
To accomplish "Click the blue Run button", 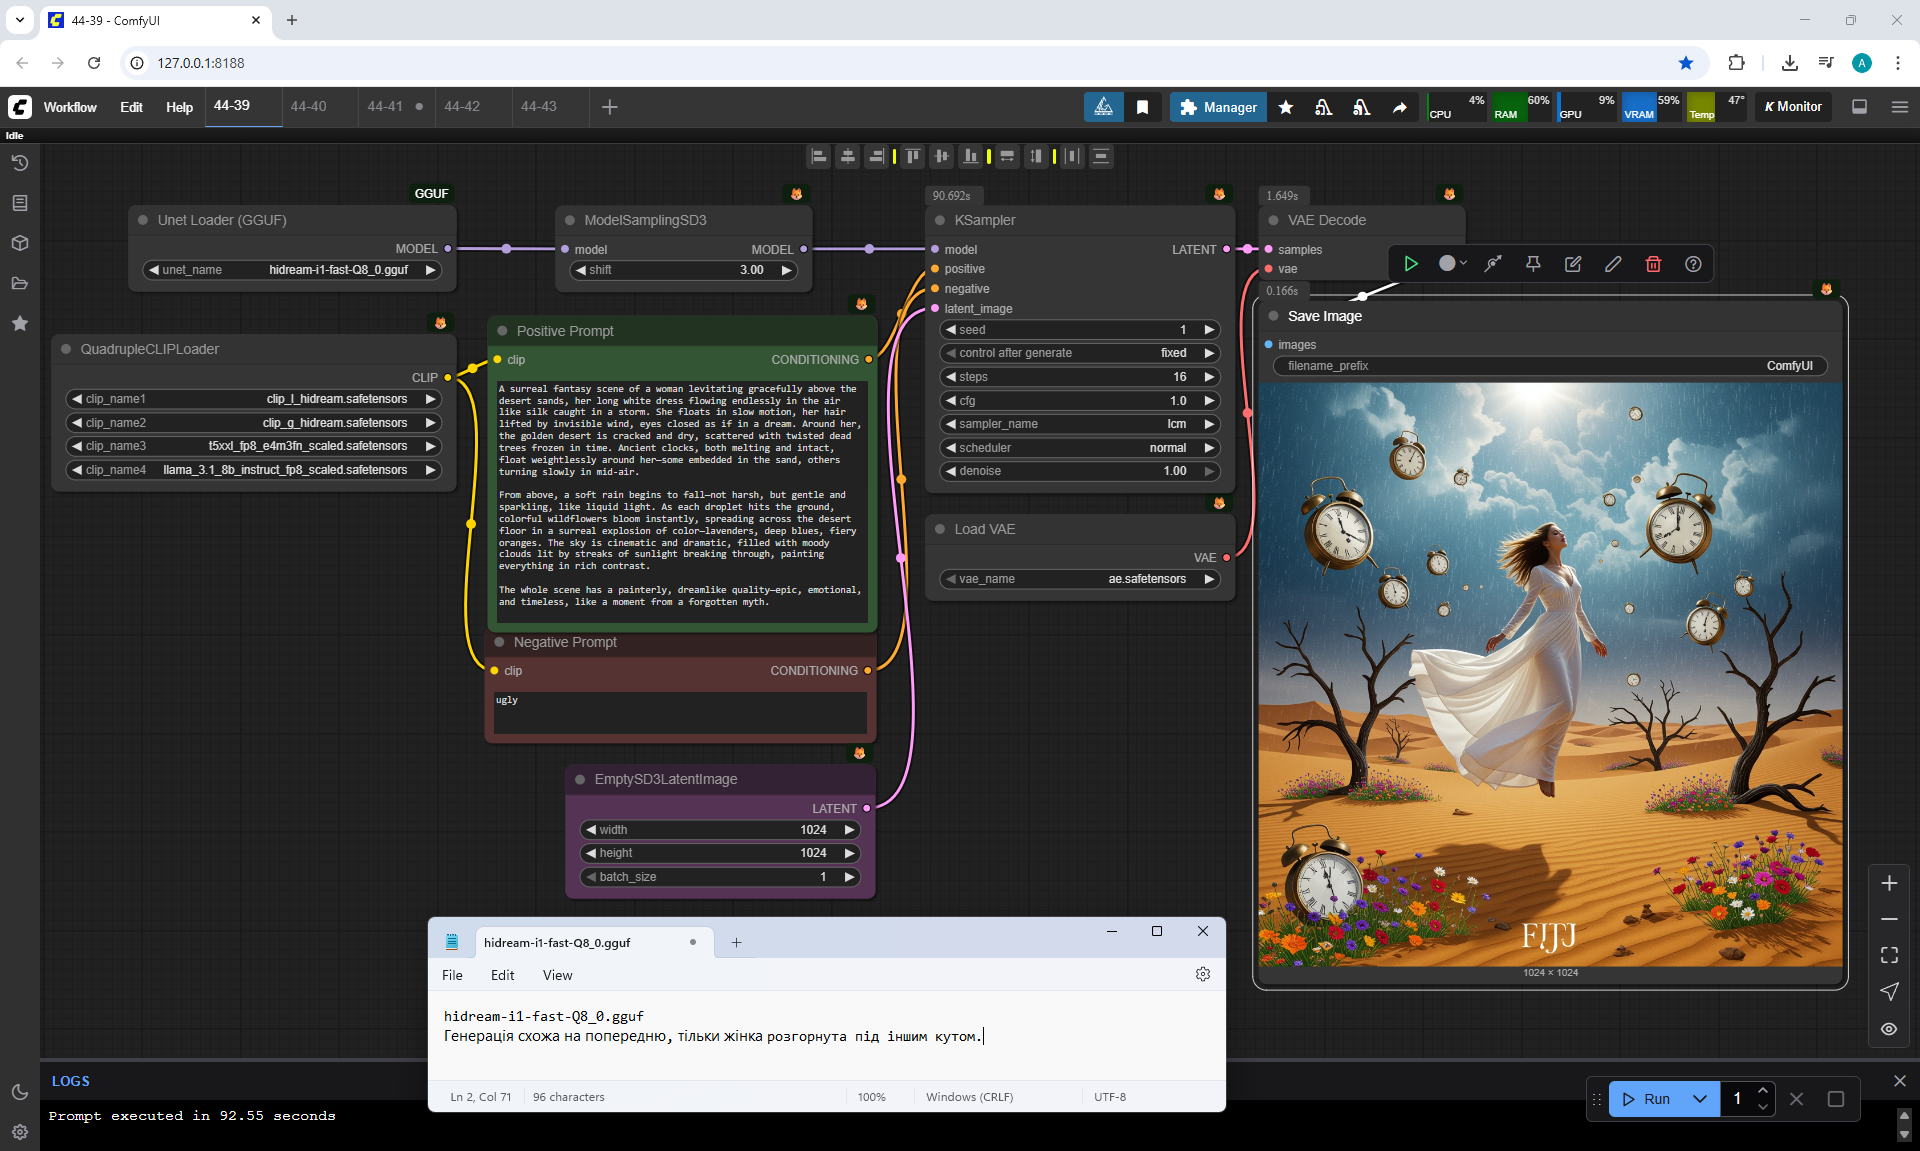I will tap(1646, 1099).
